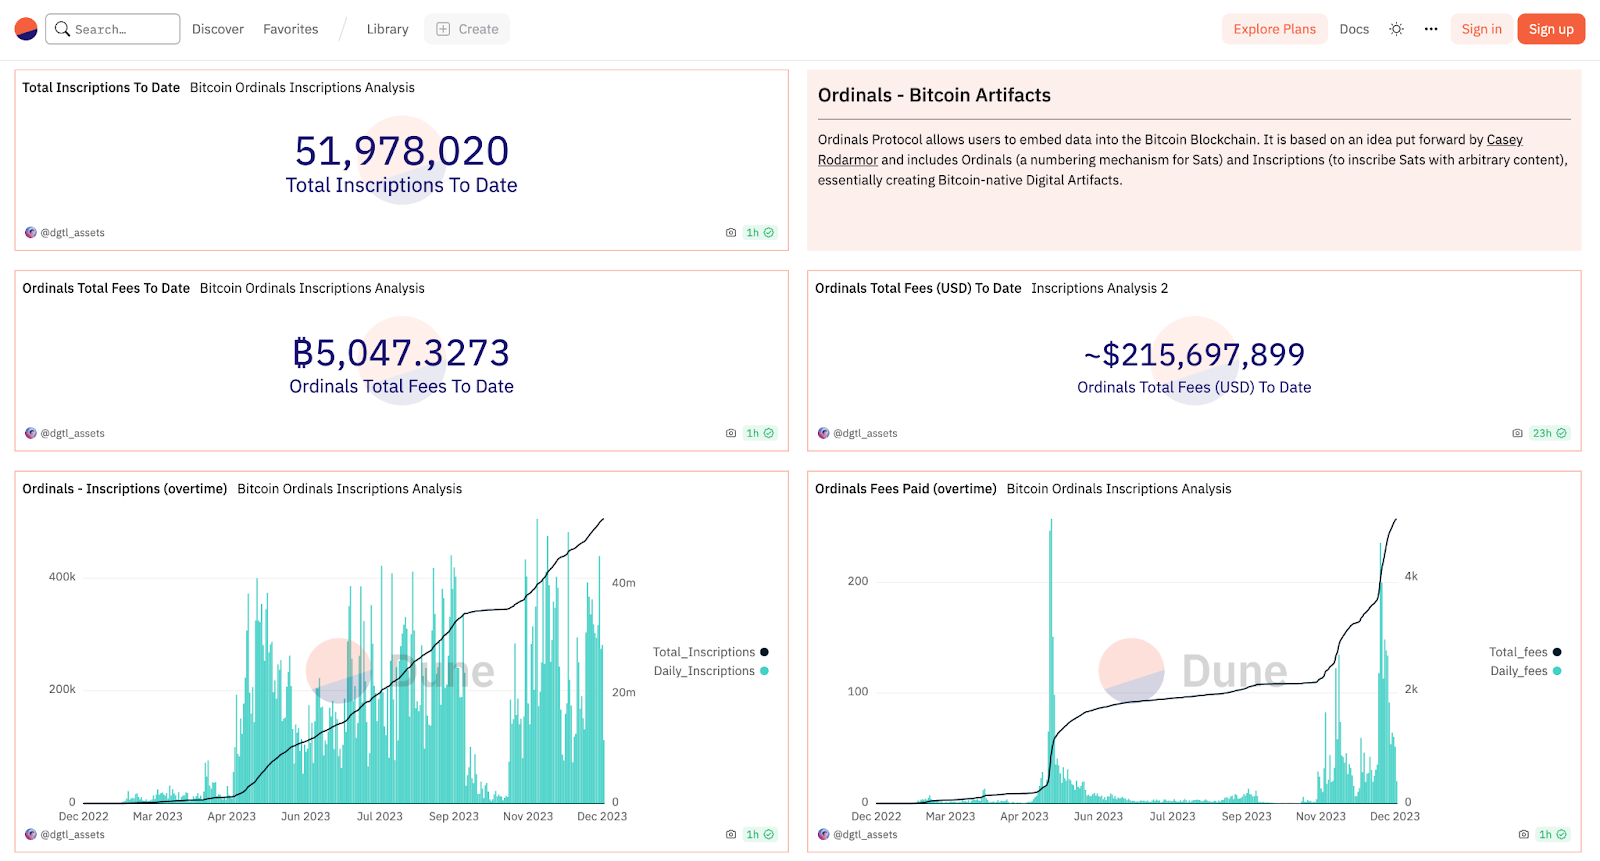Viewport: 1600px width, 861px height.
Task: Toggle Total_fees legend series
Action: [x=1525, y=652]
